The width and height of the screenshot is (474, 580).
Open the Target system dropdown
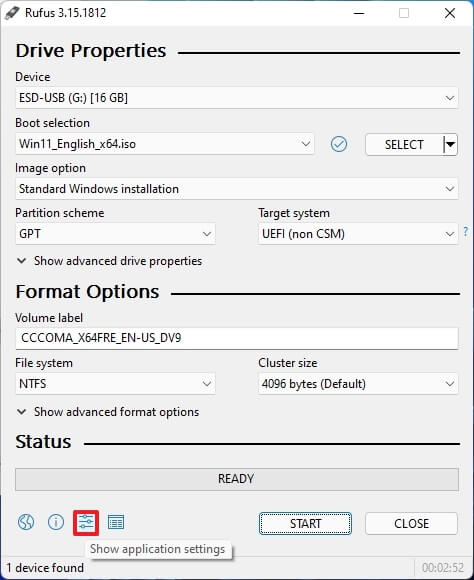tap(358, 234)
